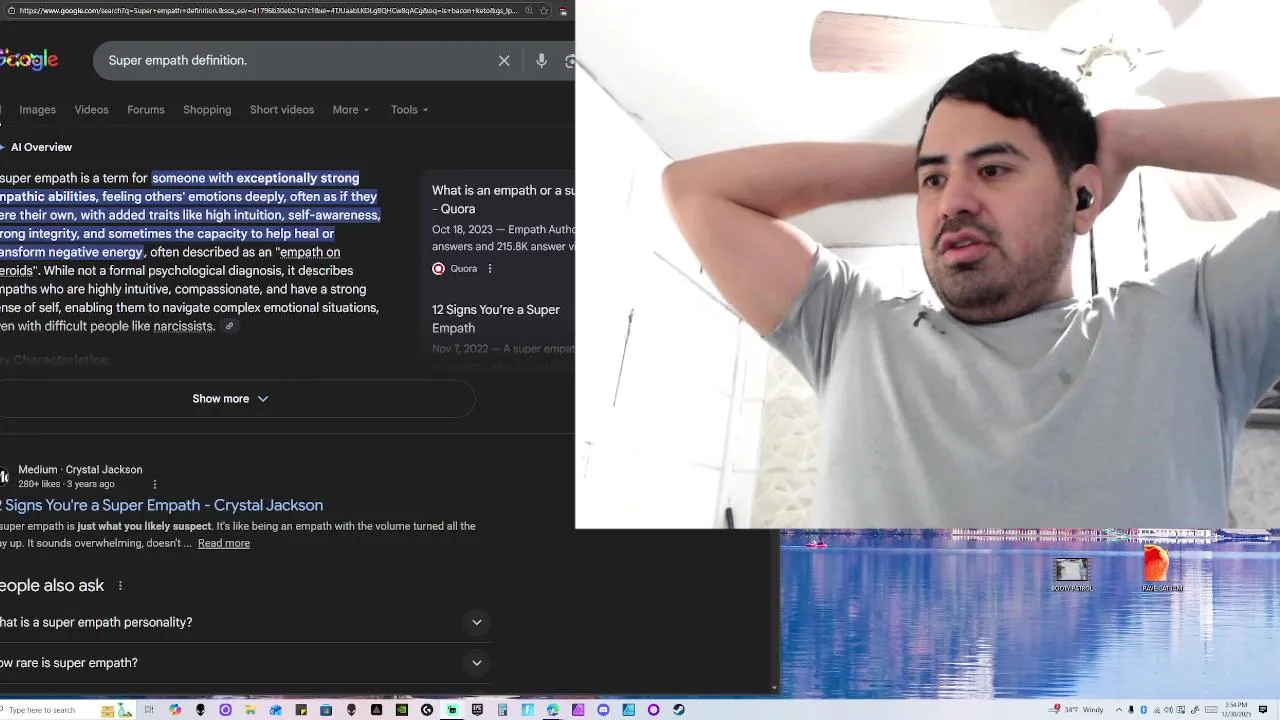The height and width of the screenshot is (720, 1280).
Task: Clear the search box with the X icon
Action: point(504,61)
